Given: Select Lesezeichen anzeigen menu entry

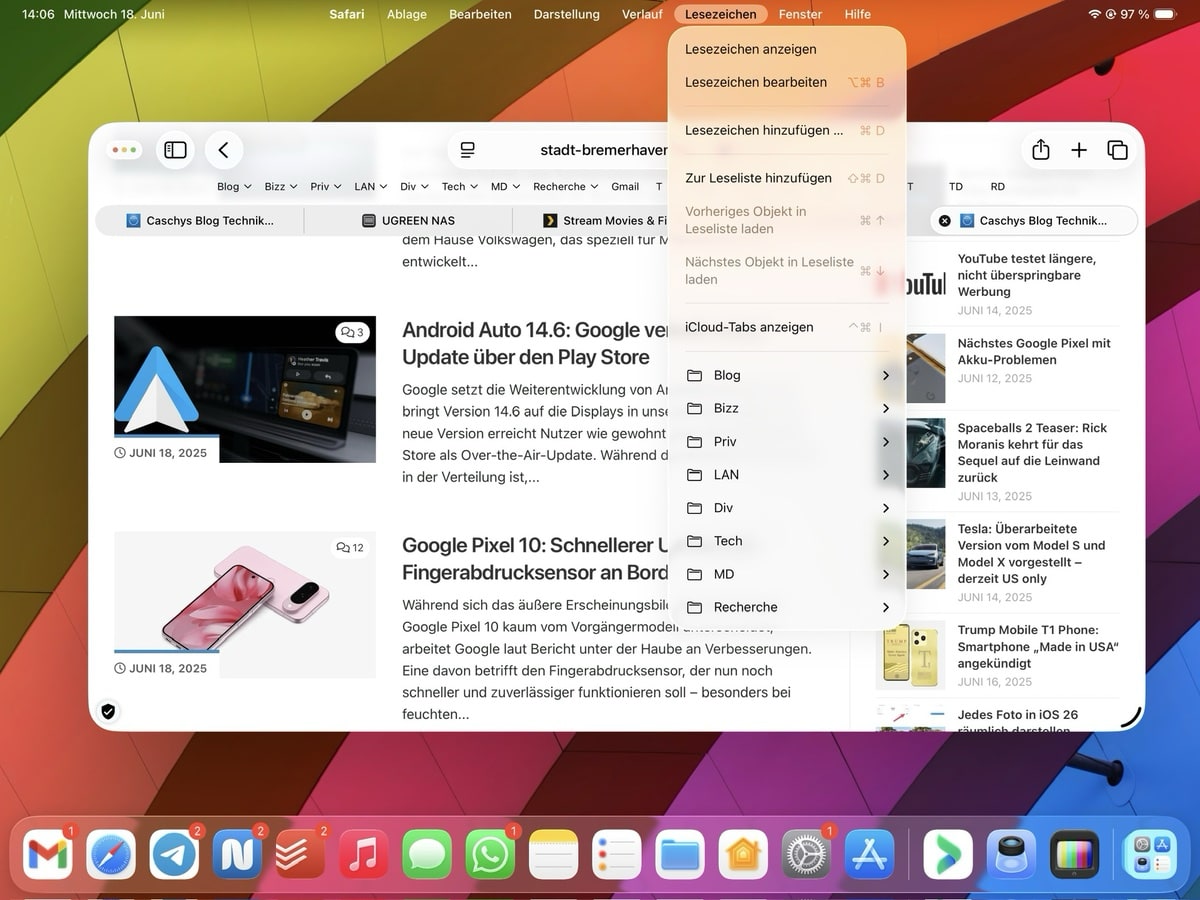Looking at the screenshot, I should click(x=751, y=49).
